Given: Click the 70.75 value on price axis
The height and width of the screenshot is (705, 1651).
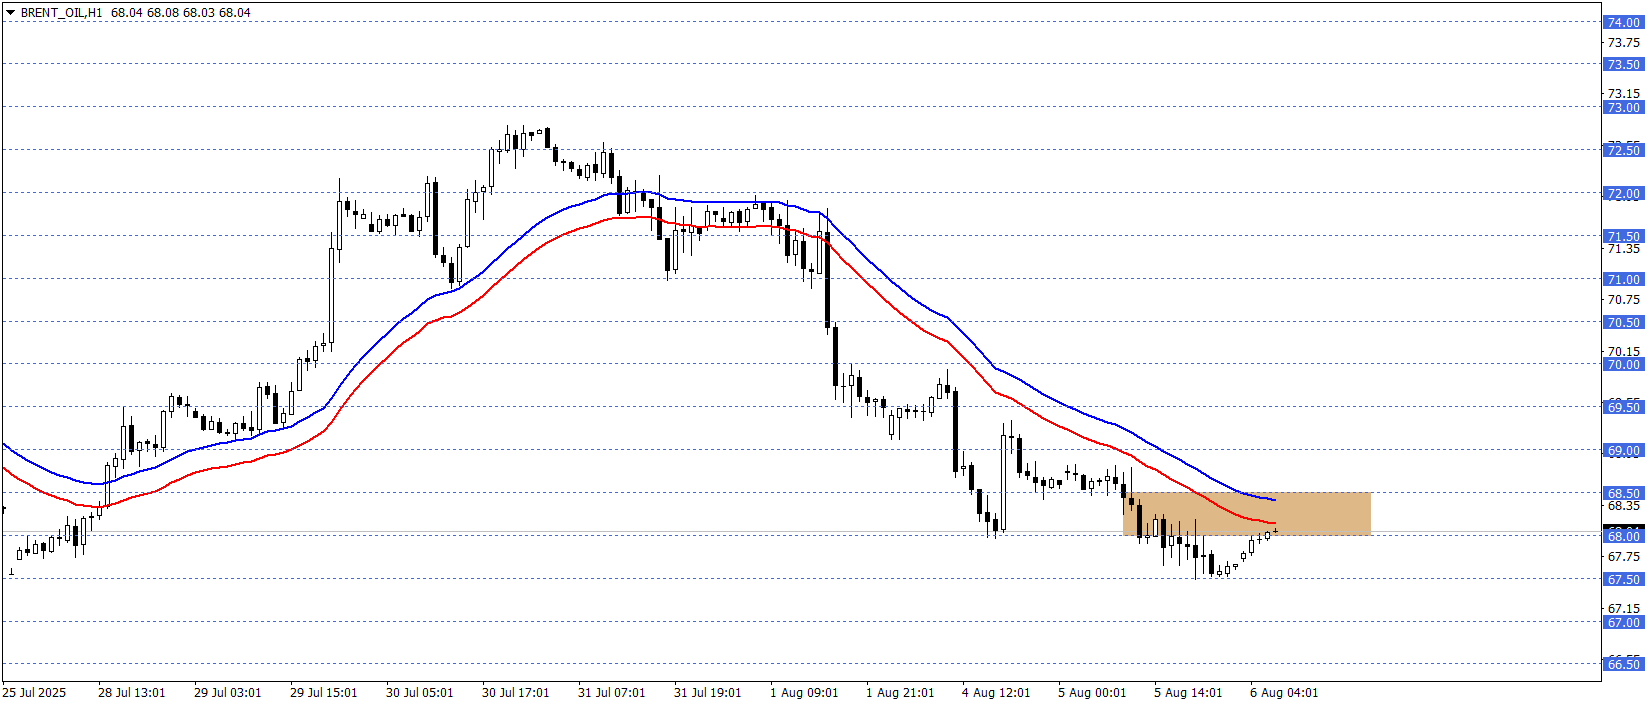Looking at the screenshot, I should pos(1623,300).
